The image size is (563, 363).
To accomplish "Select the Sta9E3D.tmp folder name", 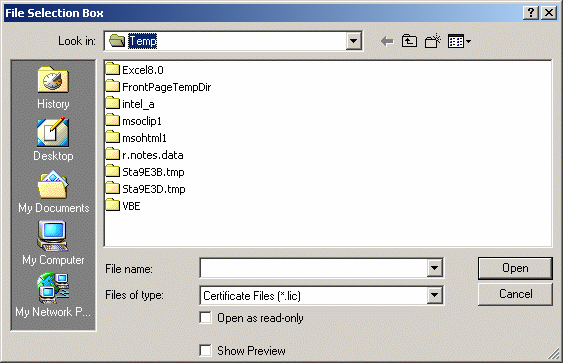I will coord(154,189).
